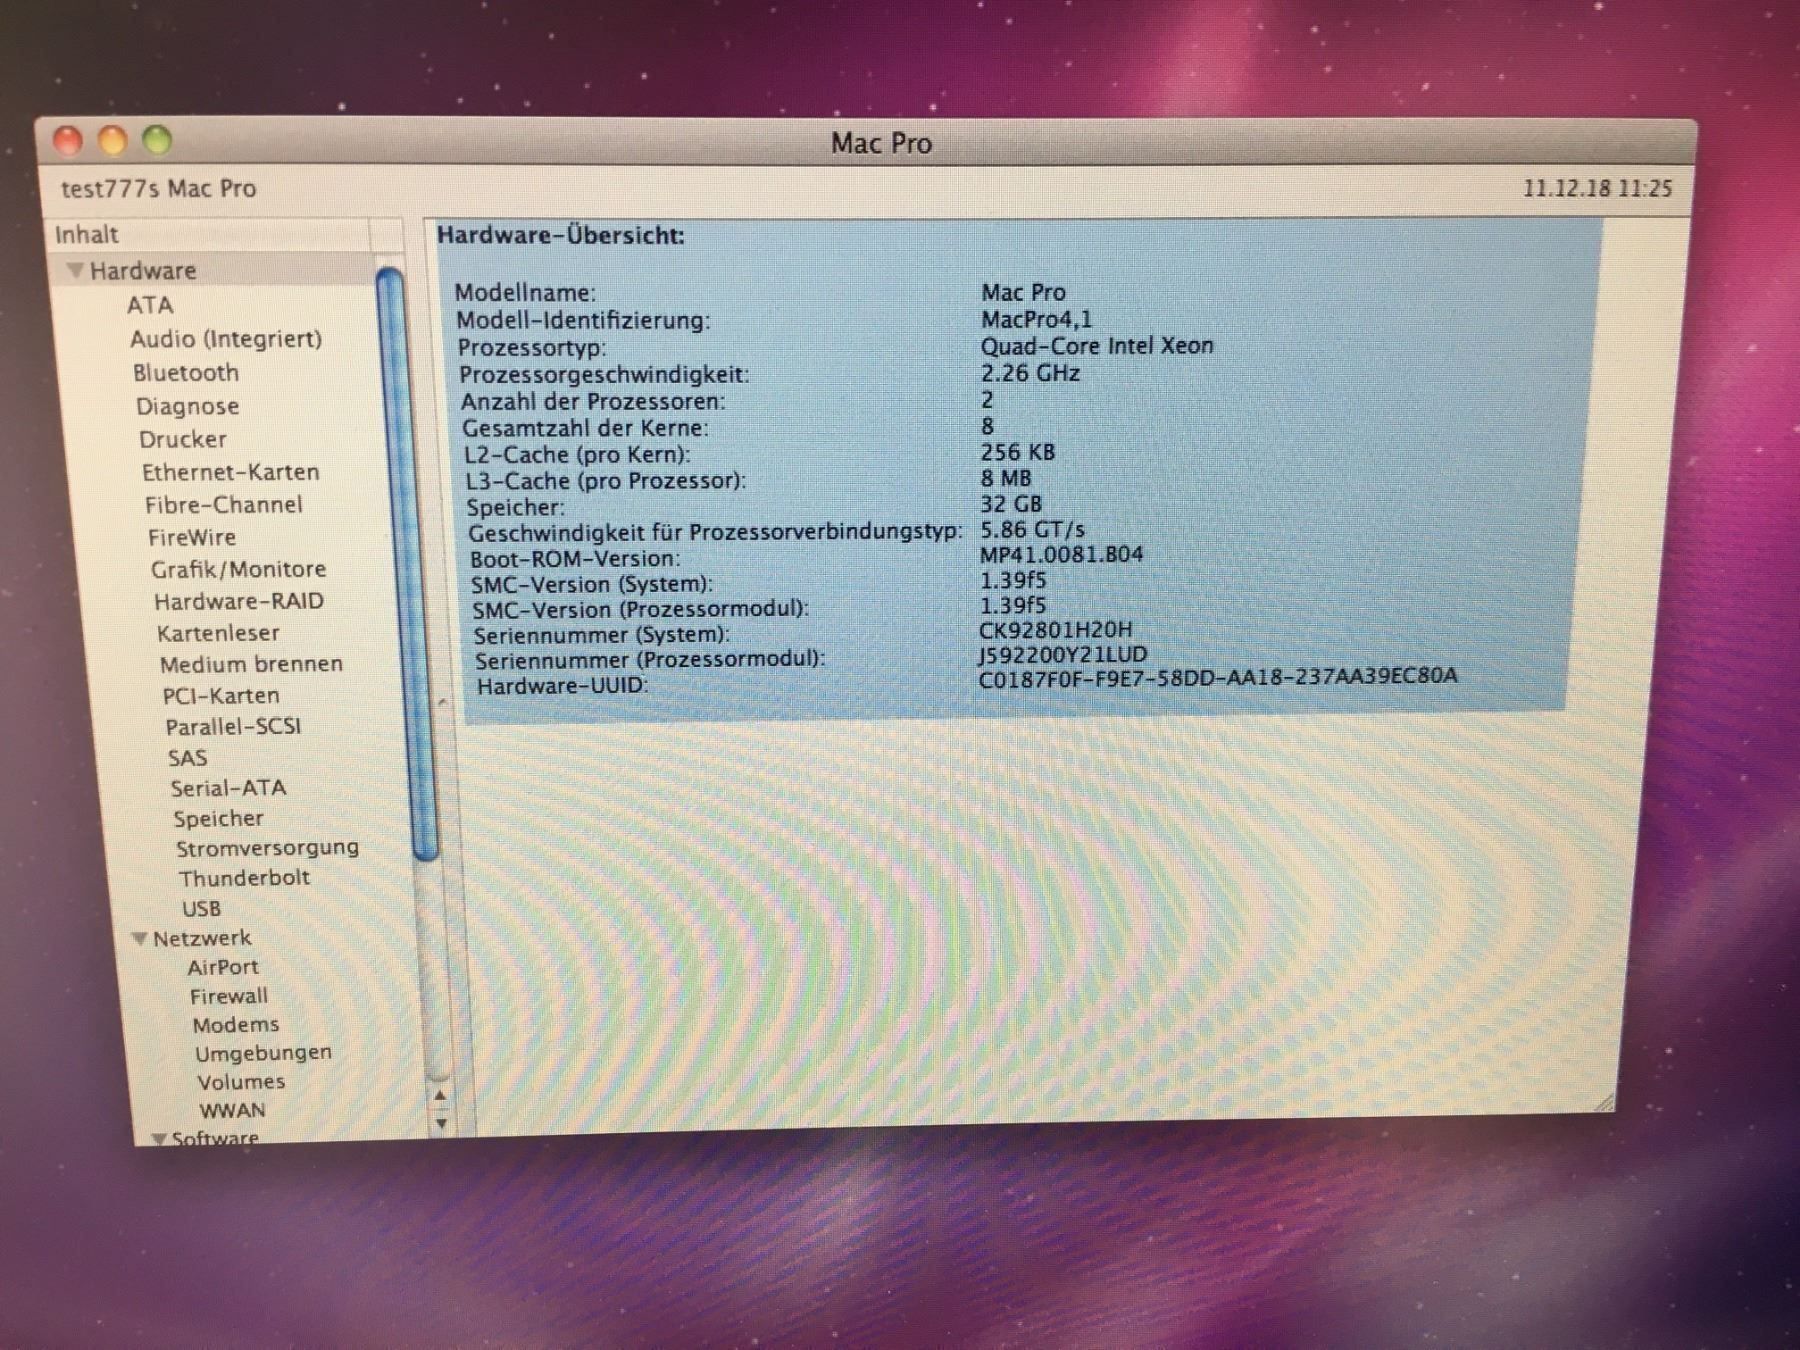This screenshot has width=1800, height=1350.
Task: Click the system serial CK92801H20H
Action: point(1056,630)
